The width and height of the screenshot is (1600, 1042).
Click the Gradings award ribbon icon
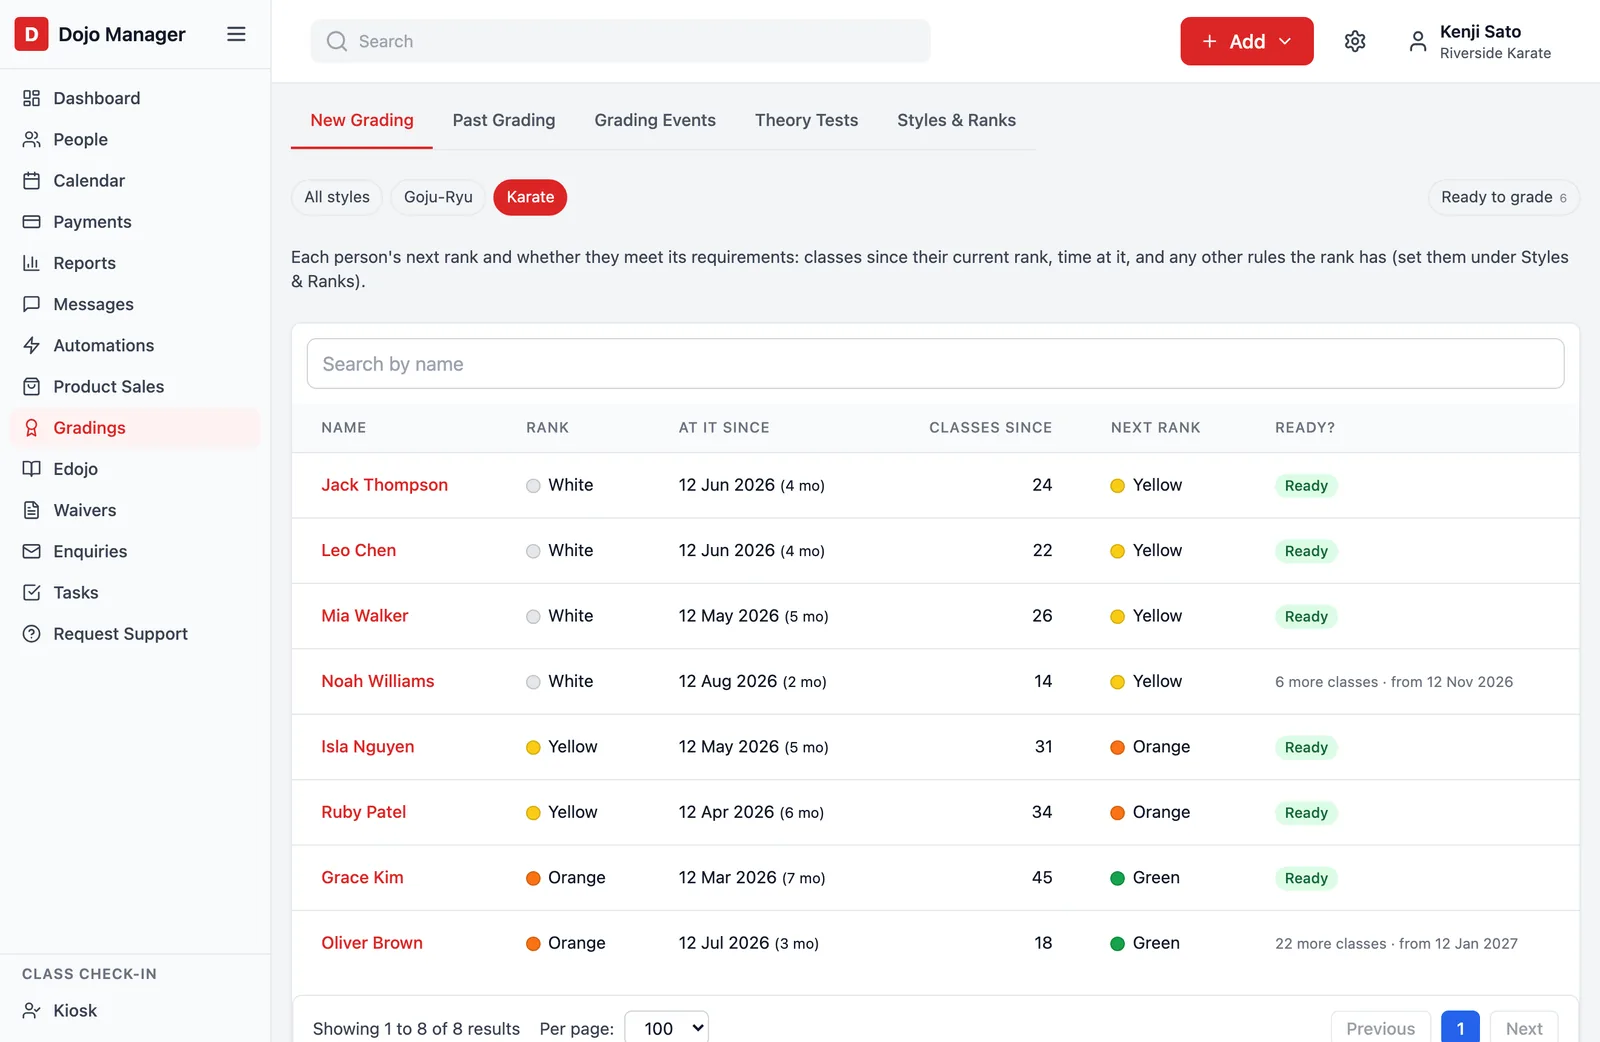point(32,428)
